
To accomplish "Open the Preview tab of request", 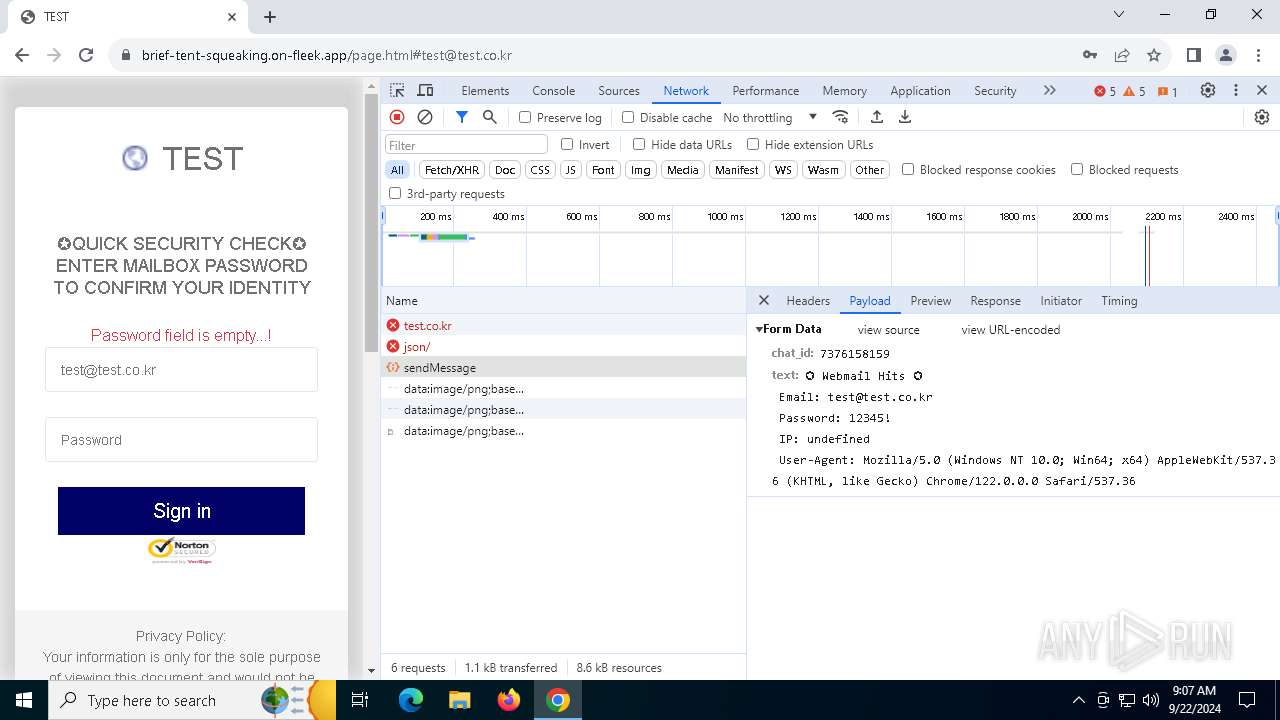I will [930, 300].
